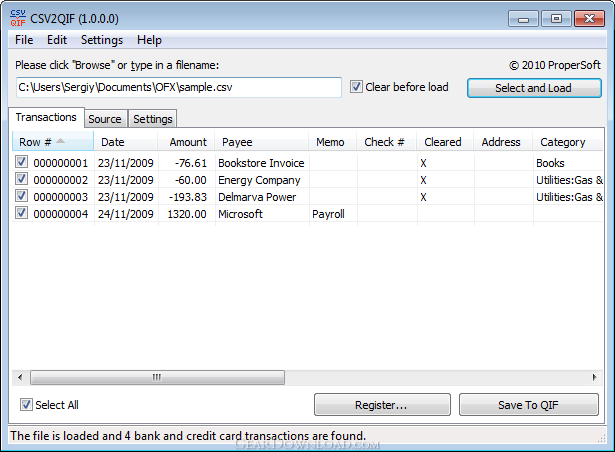
Task: Switch to the Source tab
Action: click(105, 119)
